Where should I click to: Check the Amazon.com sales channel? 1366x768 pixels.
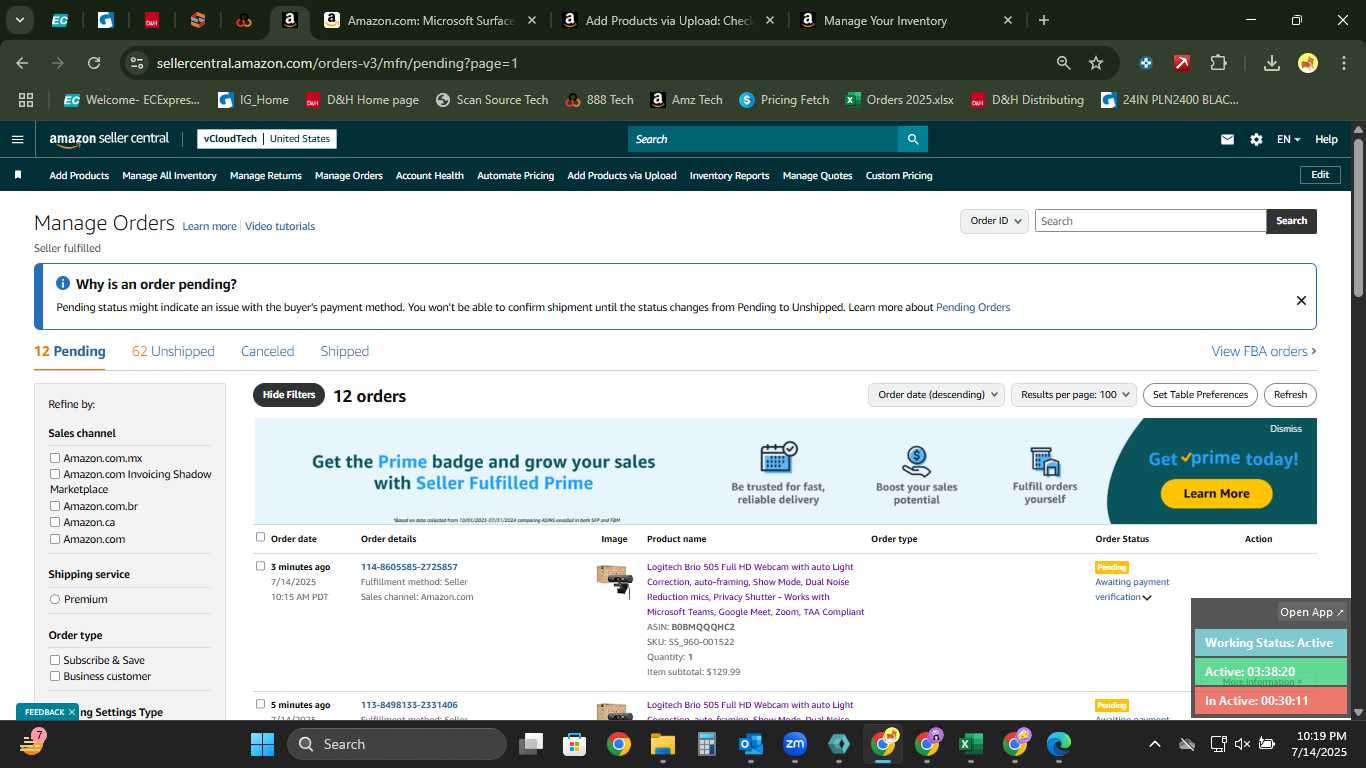point(56,539)
